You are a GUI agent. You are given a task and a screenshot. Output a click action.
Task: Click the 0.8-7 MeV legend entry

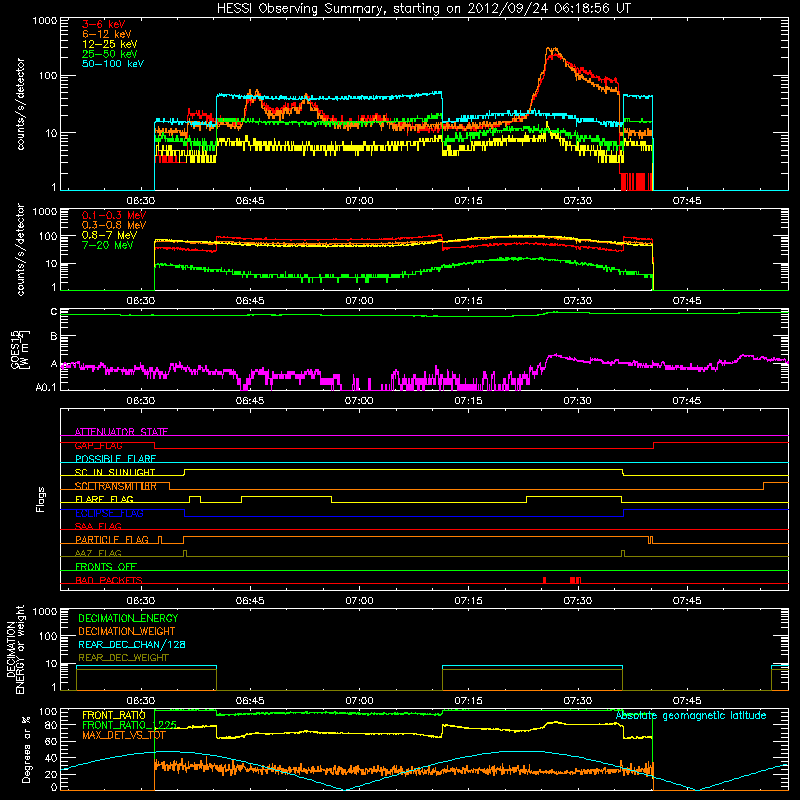[x=110, y=235]
